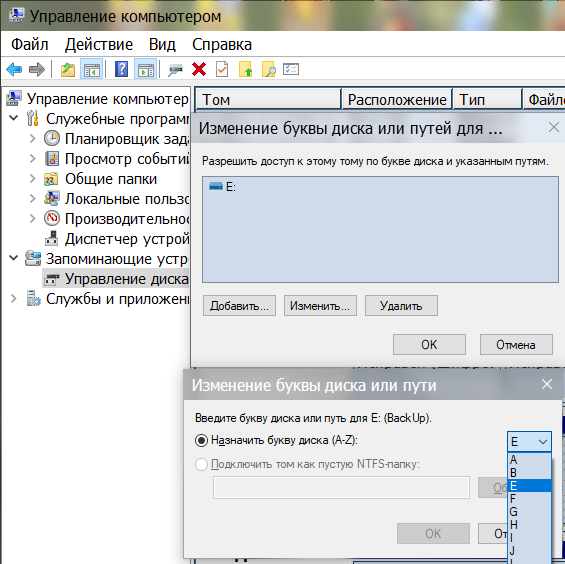565x564 pixels.
Task: Click the checklist settings toolbar icon
Action: [x=291, y=69]
